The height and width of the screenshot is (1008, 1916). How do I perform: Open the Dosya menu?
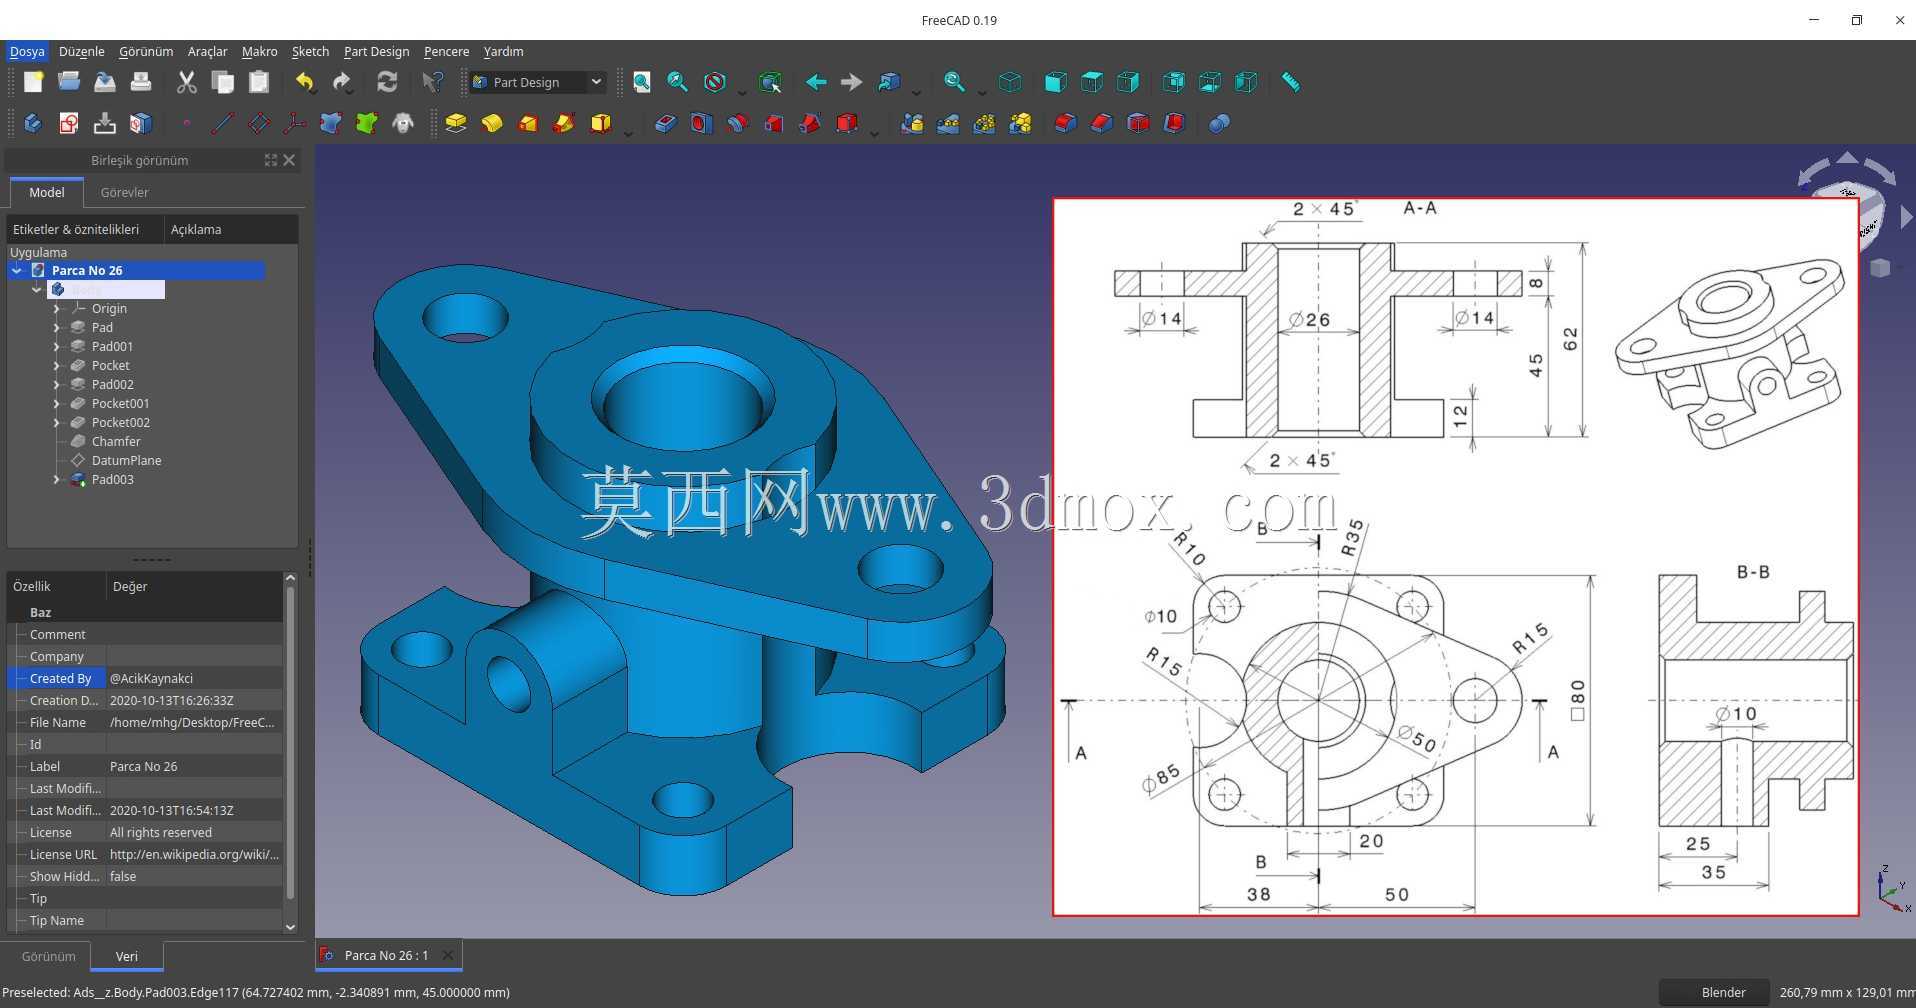point(27,51)
